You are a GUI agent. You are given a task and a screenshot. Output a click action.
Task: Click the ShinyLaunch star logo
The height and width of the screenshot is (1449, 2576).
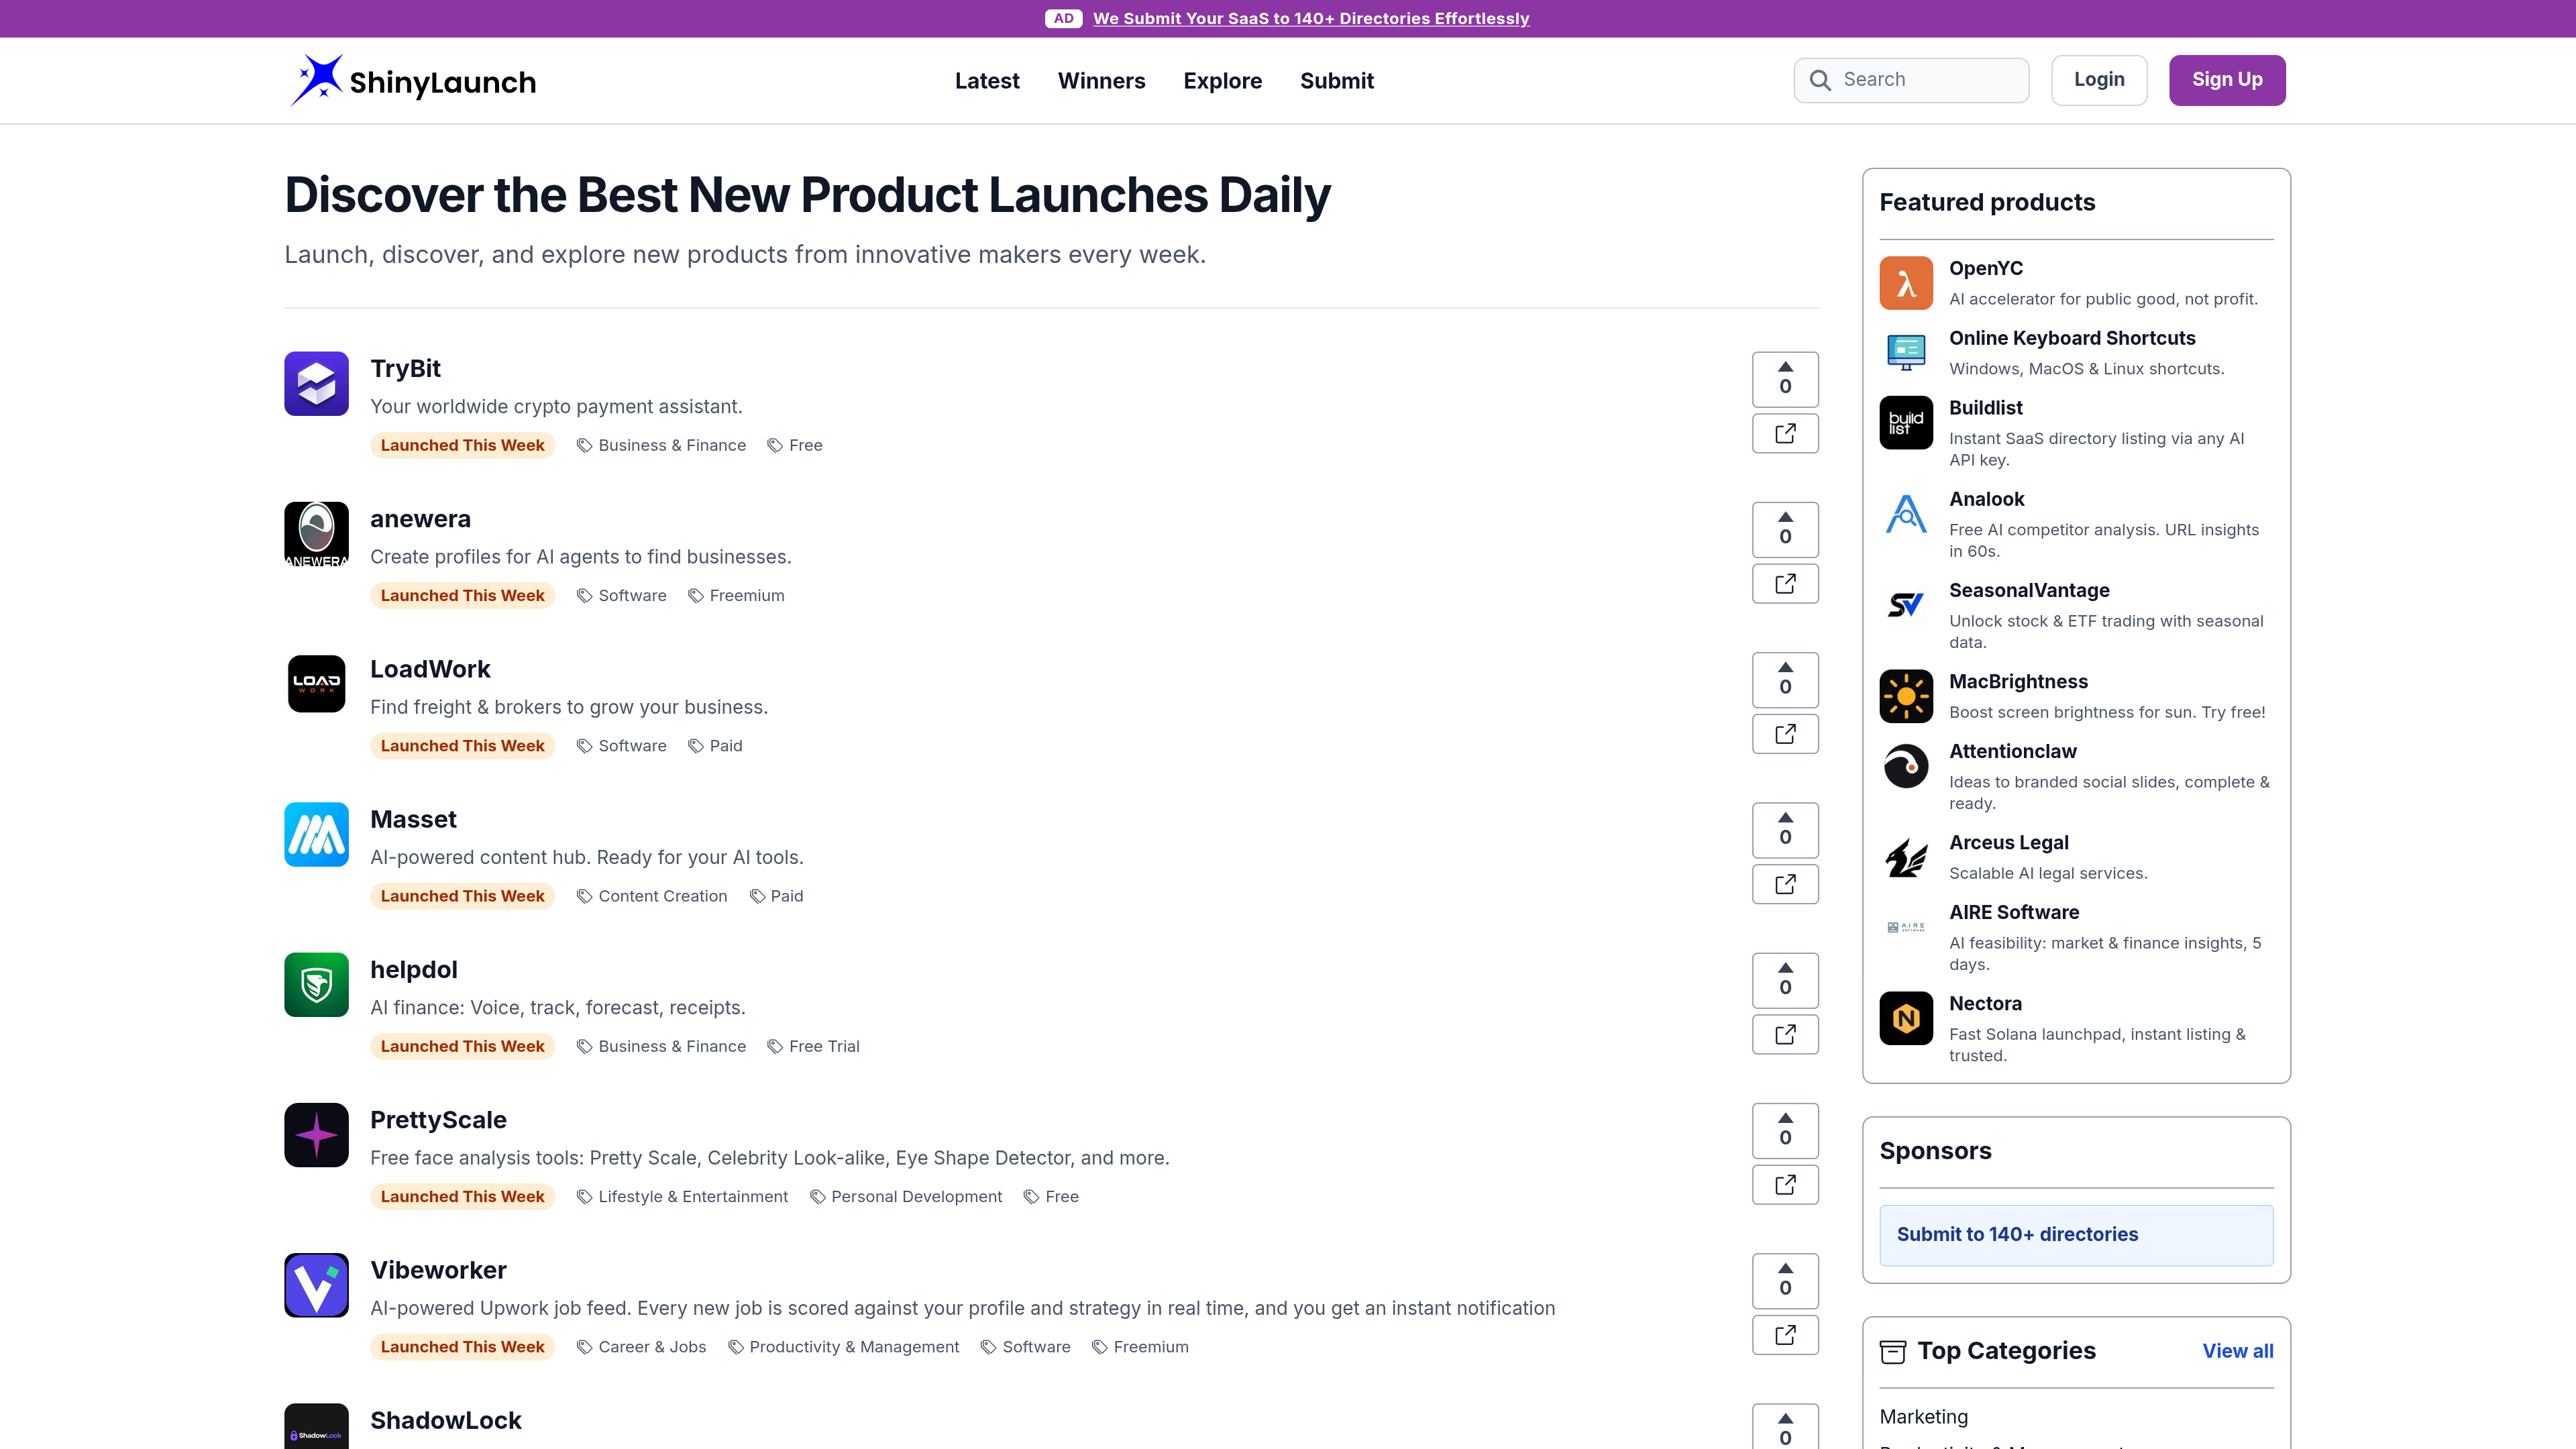(x=316, y=80)
